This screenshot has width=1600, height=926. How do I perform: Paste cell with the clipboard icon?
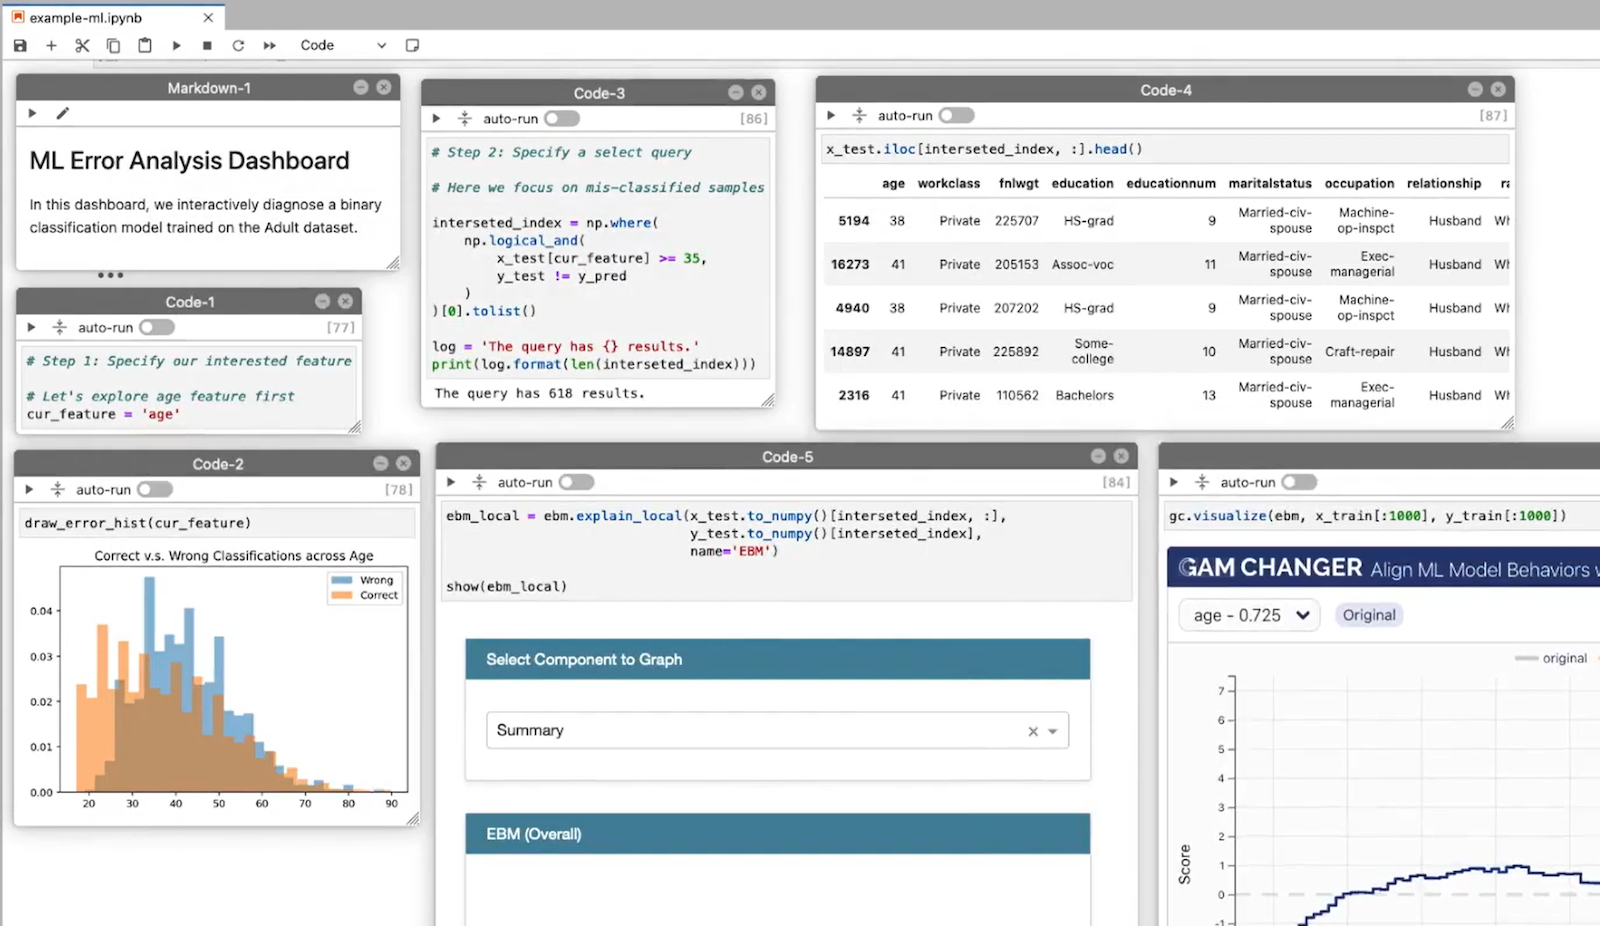click(x=145, y=45)
